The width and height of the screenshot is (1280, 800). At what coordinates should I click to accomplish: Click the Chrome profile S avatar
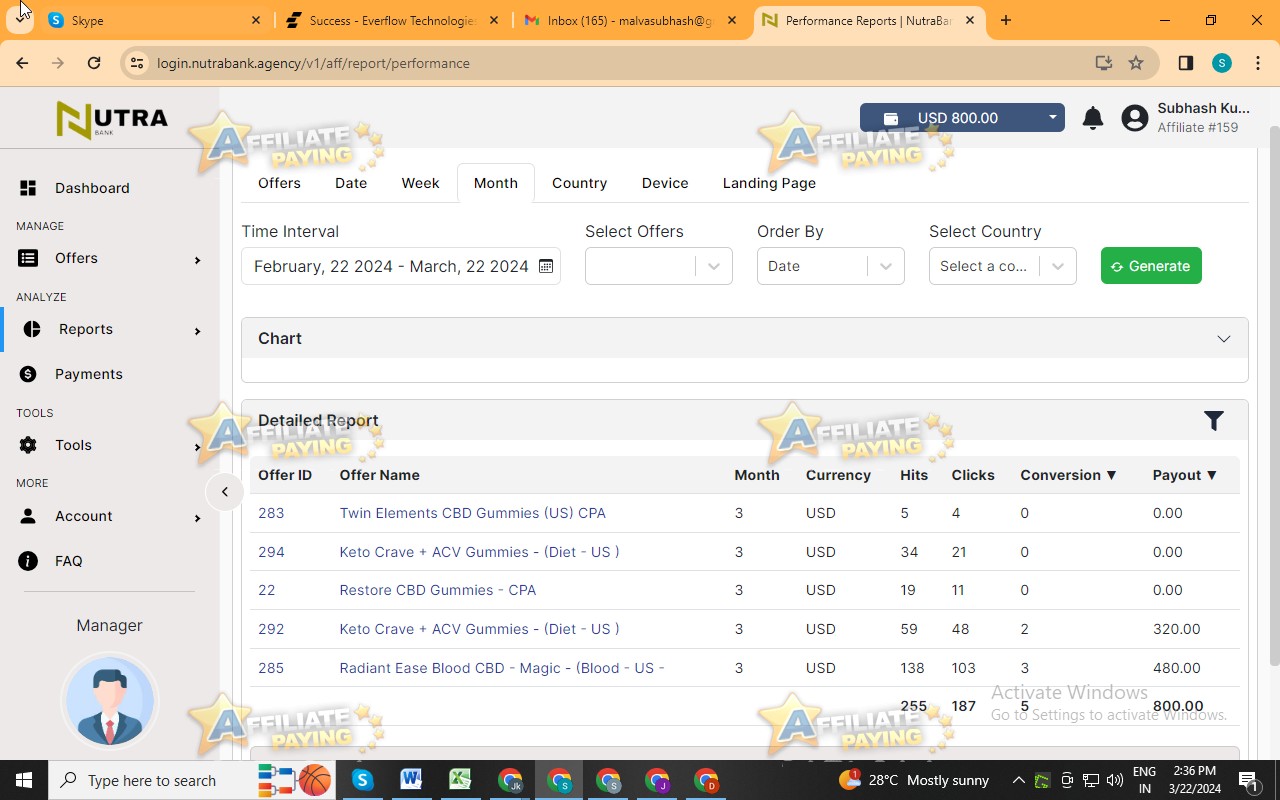(1222, 63)
